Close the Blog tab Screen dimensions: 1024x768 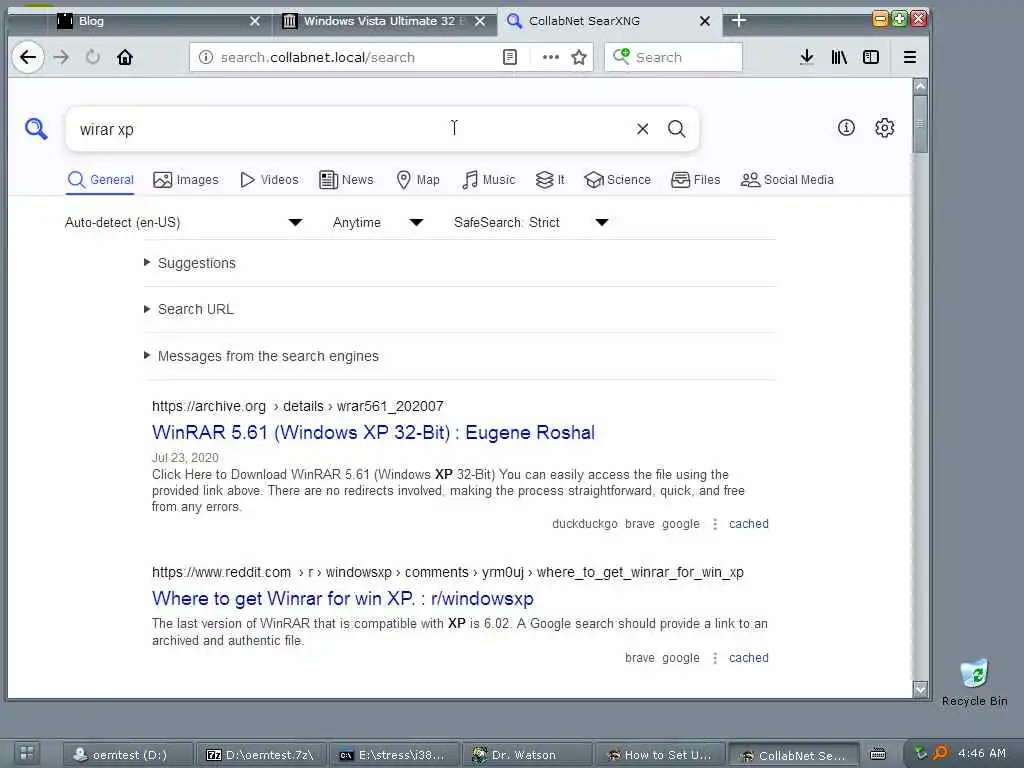point(255,21)
